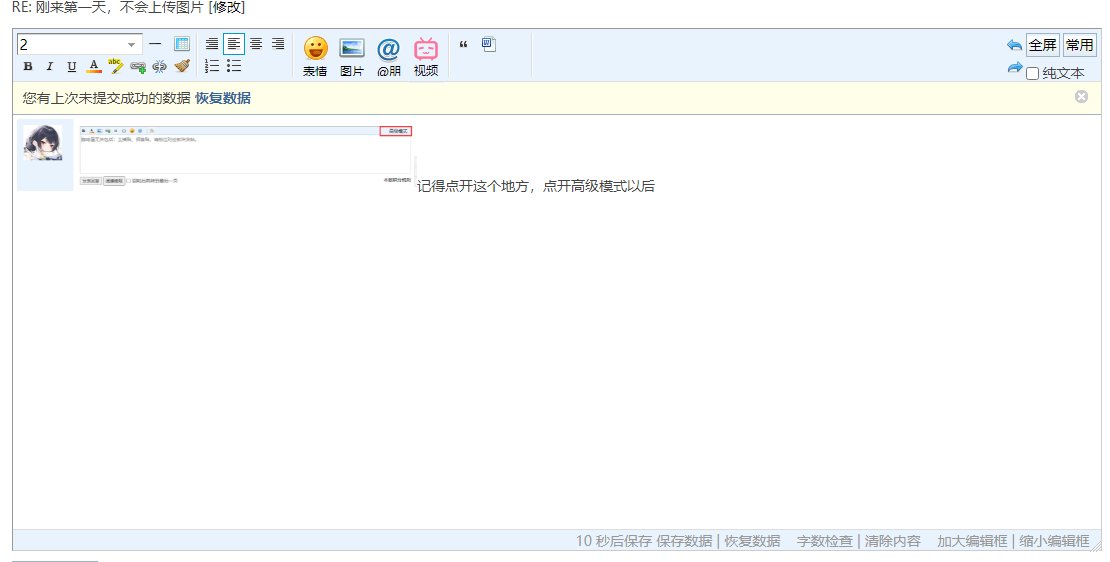Open the 表情 emoticon picker
Screen dimensions: 1110x562
(315, 56)
